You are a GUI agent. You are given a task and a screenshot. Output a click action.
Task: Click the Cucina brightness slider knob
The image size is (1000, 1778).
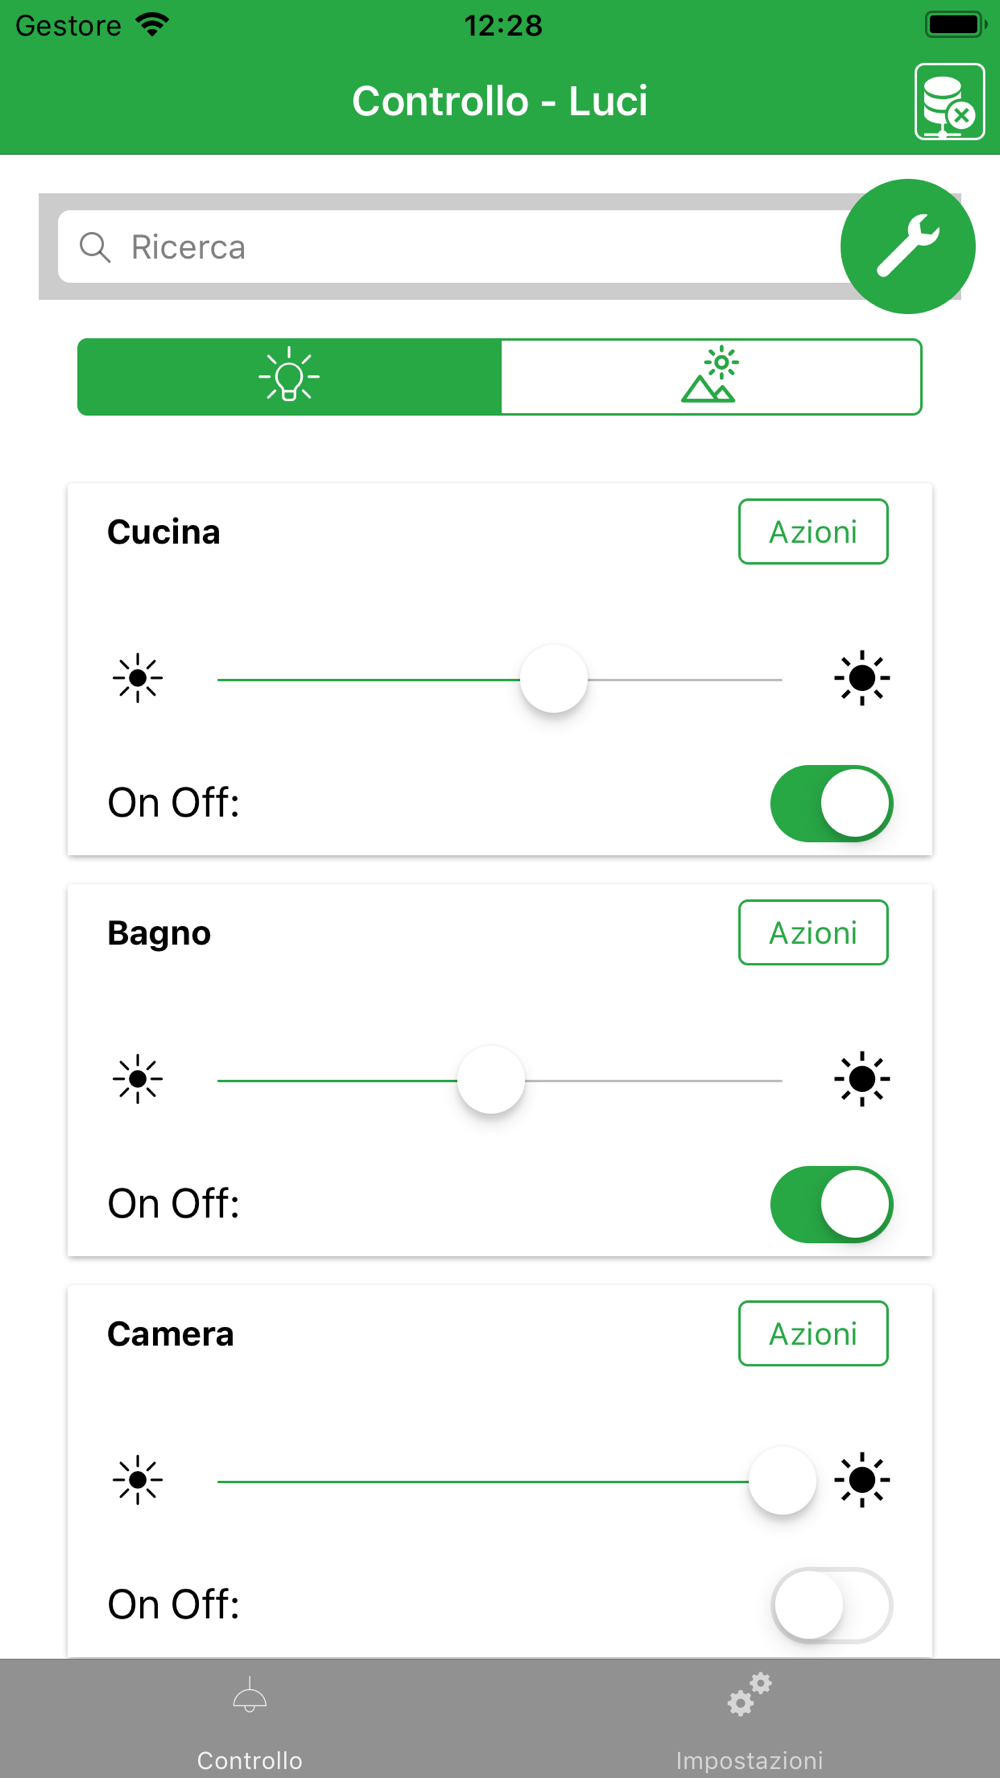(554, 679)
